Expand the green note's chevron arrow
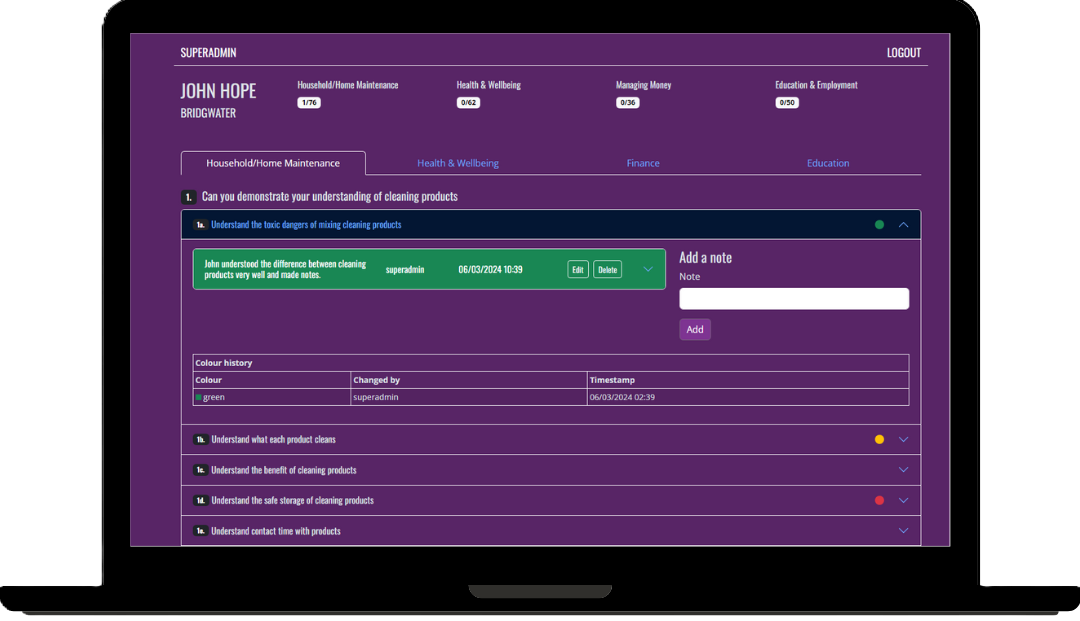 [647, 269]
